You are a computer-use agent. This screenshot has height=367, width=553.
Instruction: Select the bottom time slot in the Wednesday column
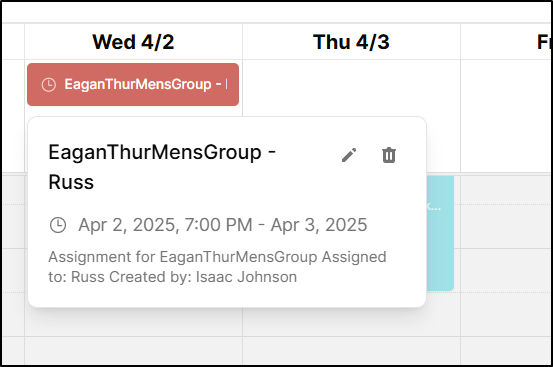[133, 351]
